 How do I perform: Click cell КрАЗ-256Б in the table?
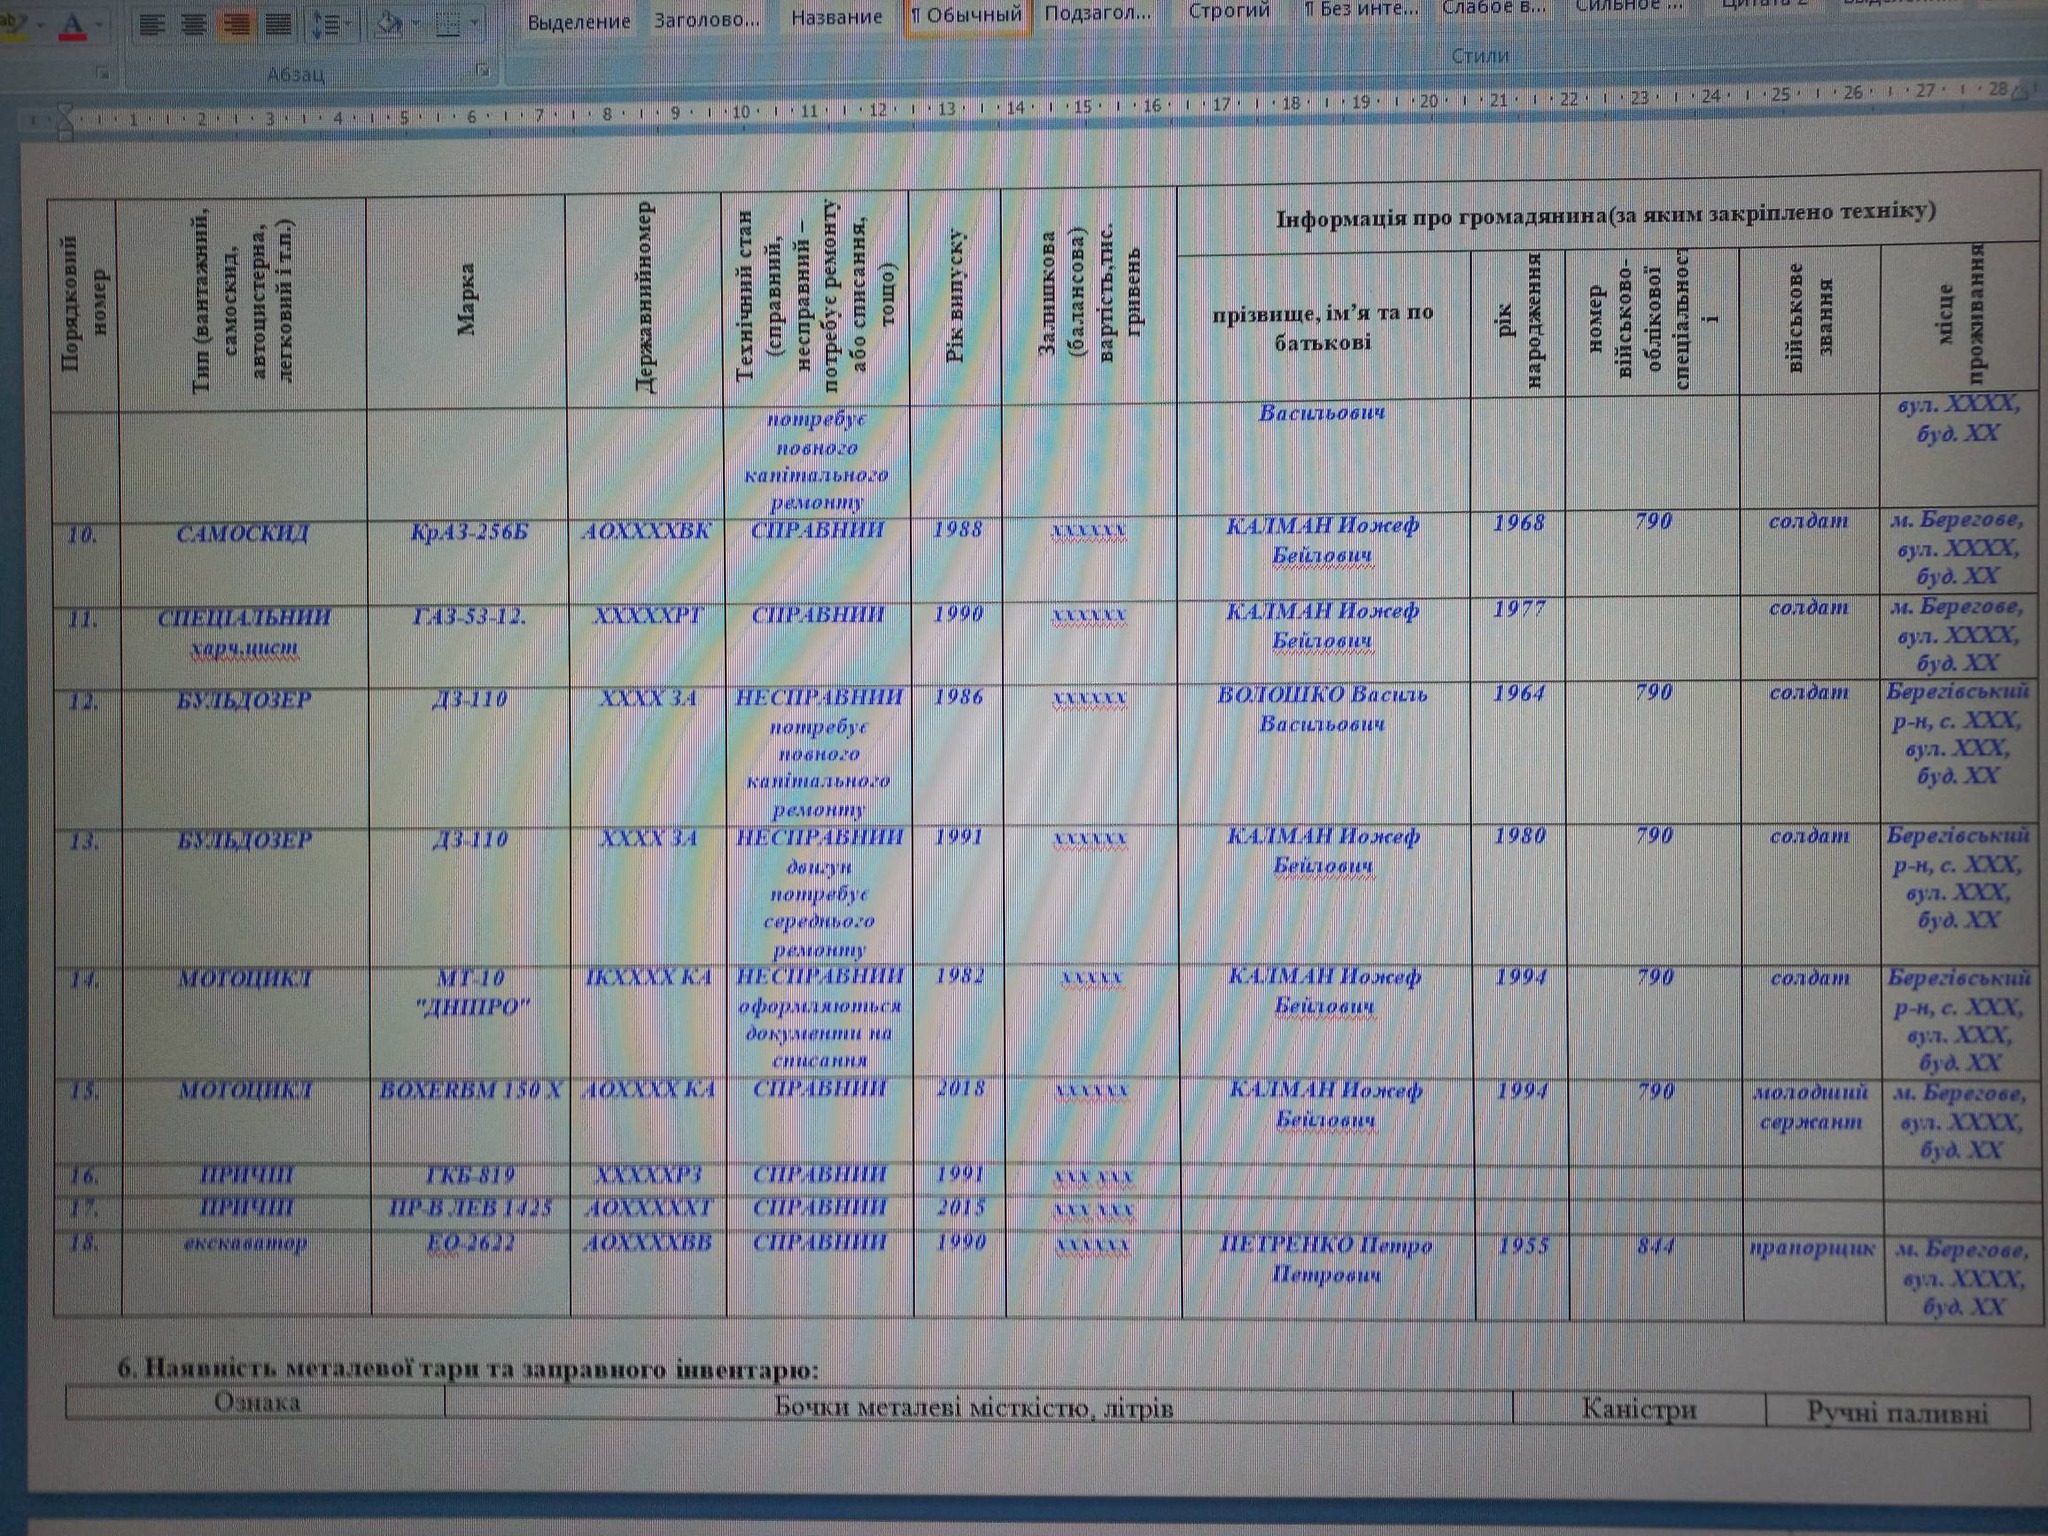pos(468,532)
